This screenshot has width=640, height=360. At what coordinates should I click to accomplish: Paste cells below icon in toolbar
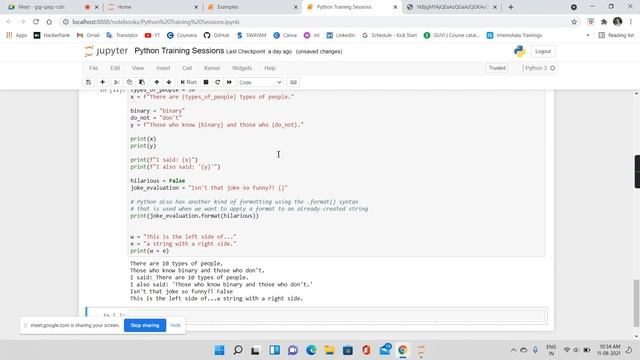click(x=142, y=82)
